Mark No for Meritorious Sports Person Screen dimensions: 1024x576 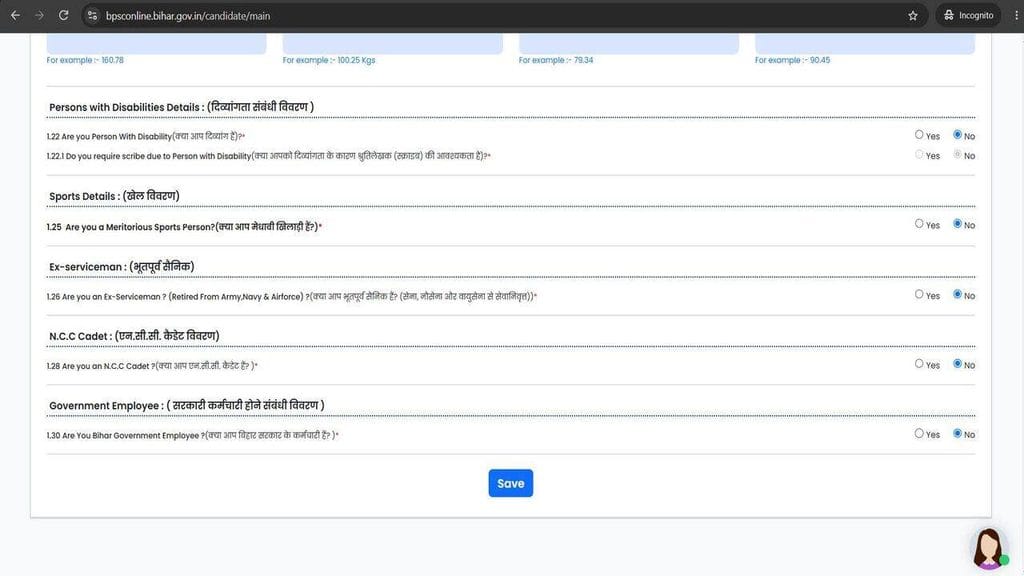957,224
